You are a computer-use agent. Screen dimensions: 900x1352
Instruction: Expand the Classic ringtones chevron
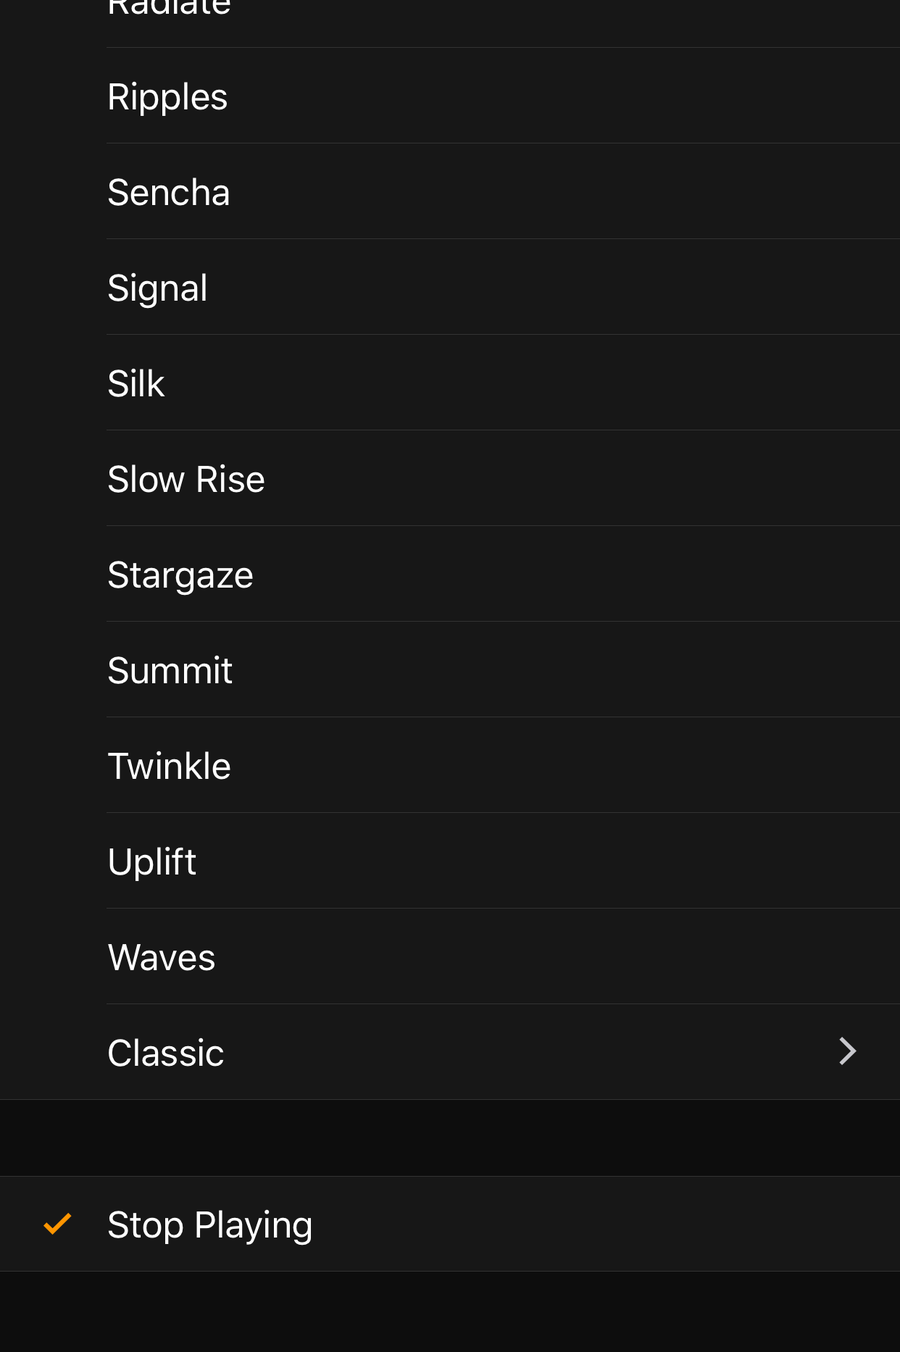pos(847,1051)
